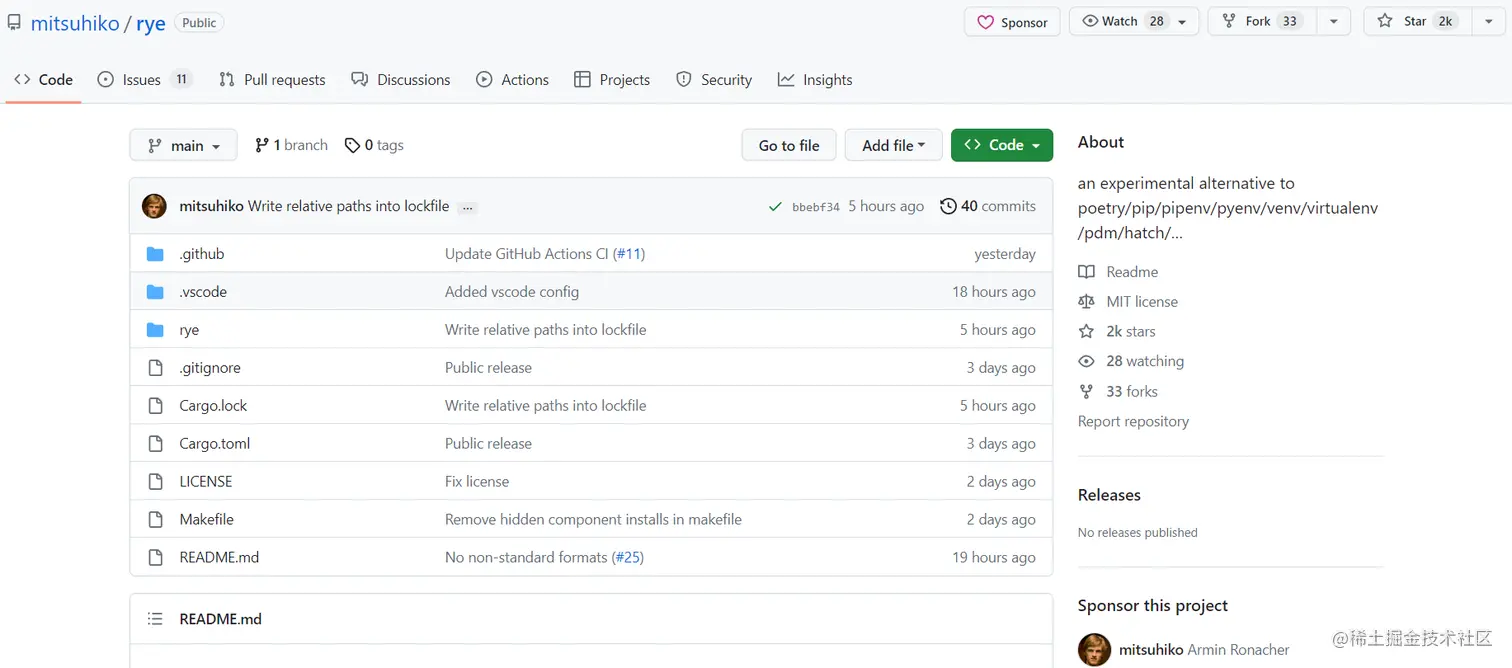1512x668 pixels.
Task: Click the heart icon in Sponsor button
Action: coord(985,22)
